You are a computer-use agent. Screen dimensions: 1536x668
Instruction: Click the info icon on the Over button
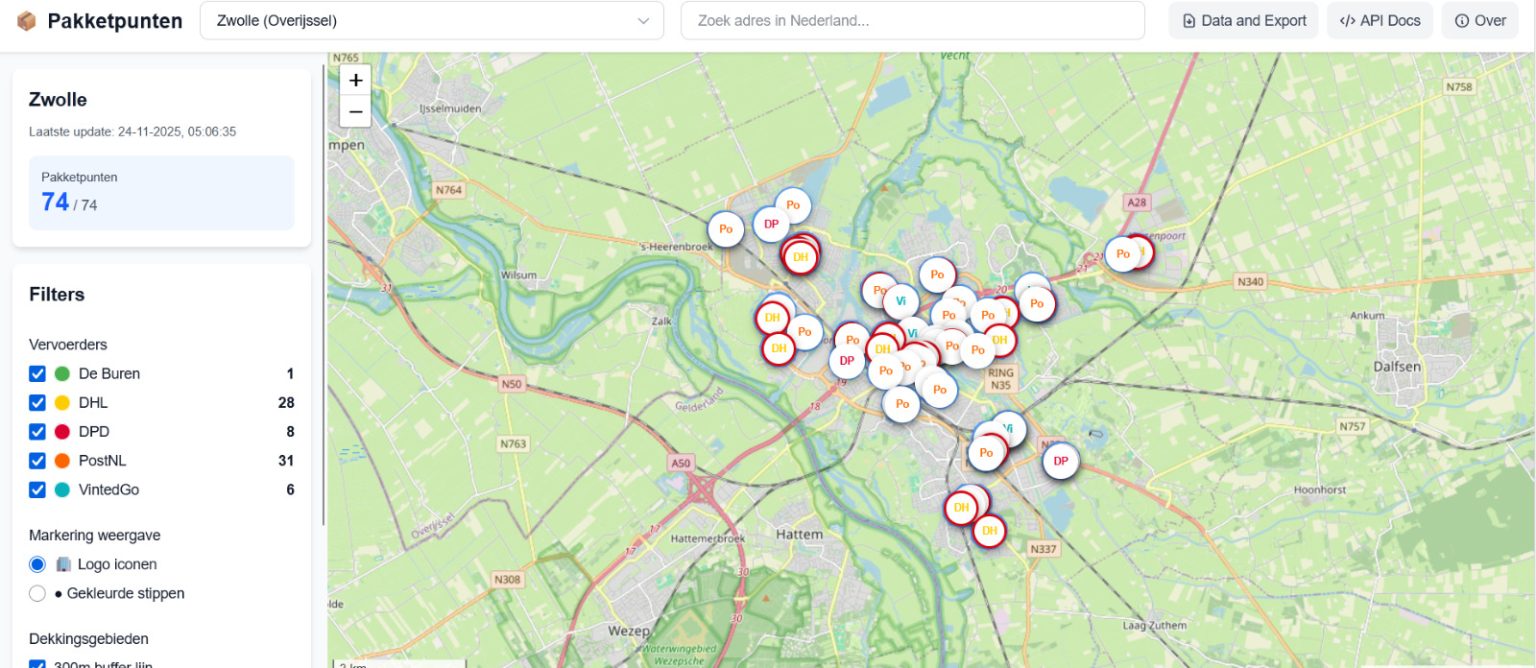click(1461, 19)
